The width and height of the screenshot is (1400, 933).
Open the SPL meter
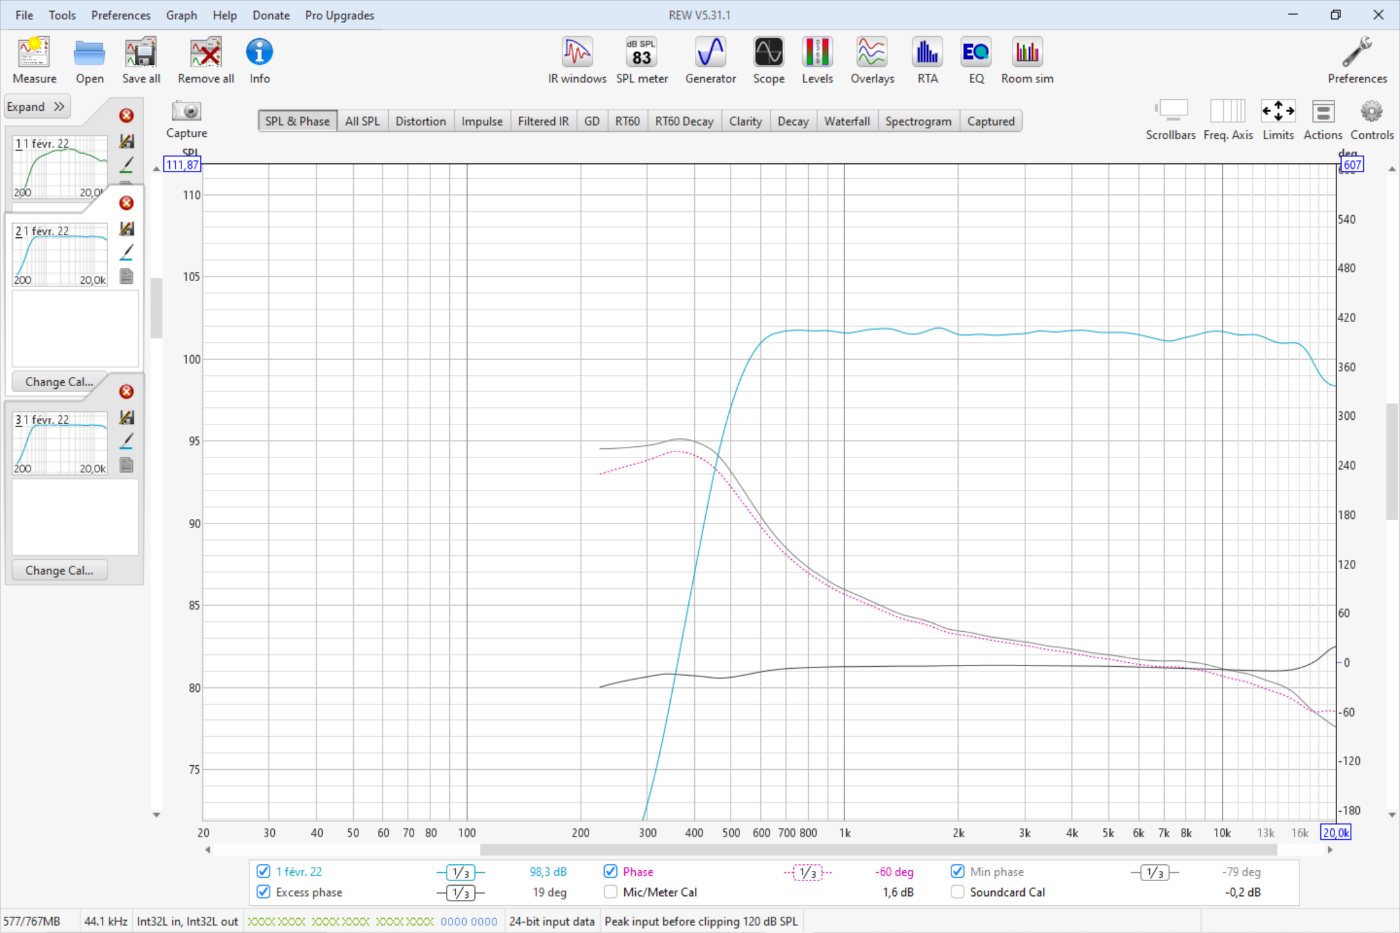click(641, 53)
